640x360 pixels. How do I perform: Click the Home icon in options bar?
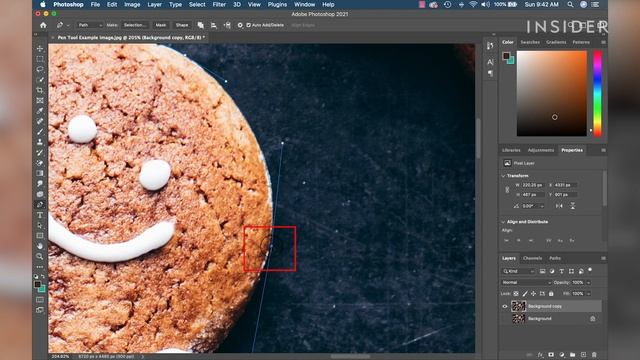[x=43, y=25]
